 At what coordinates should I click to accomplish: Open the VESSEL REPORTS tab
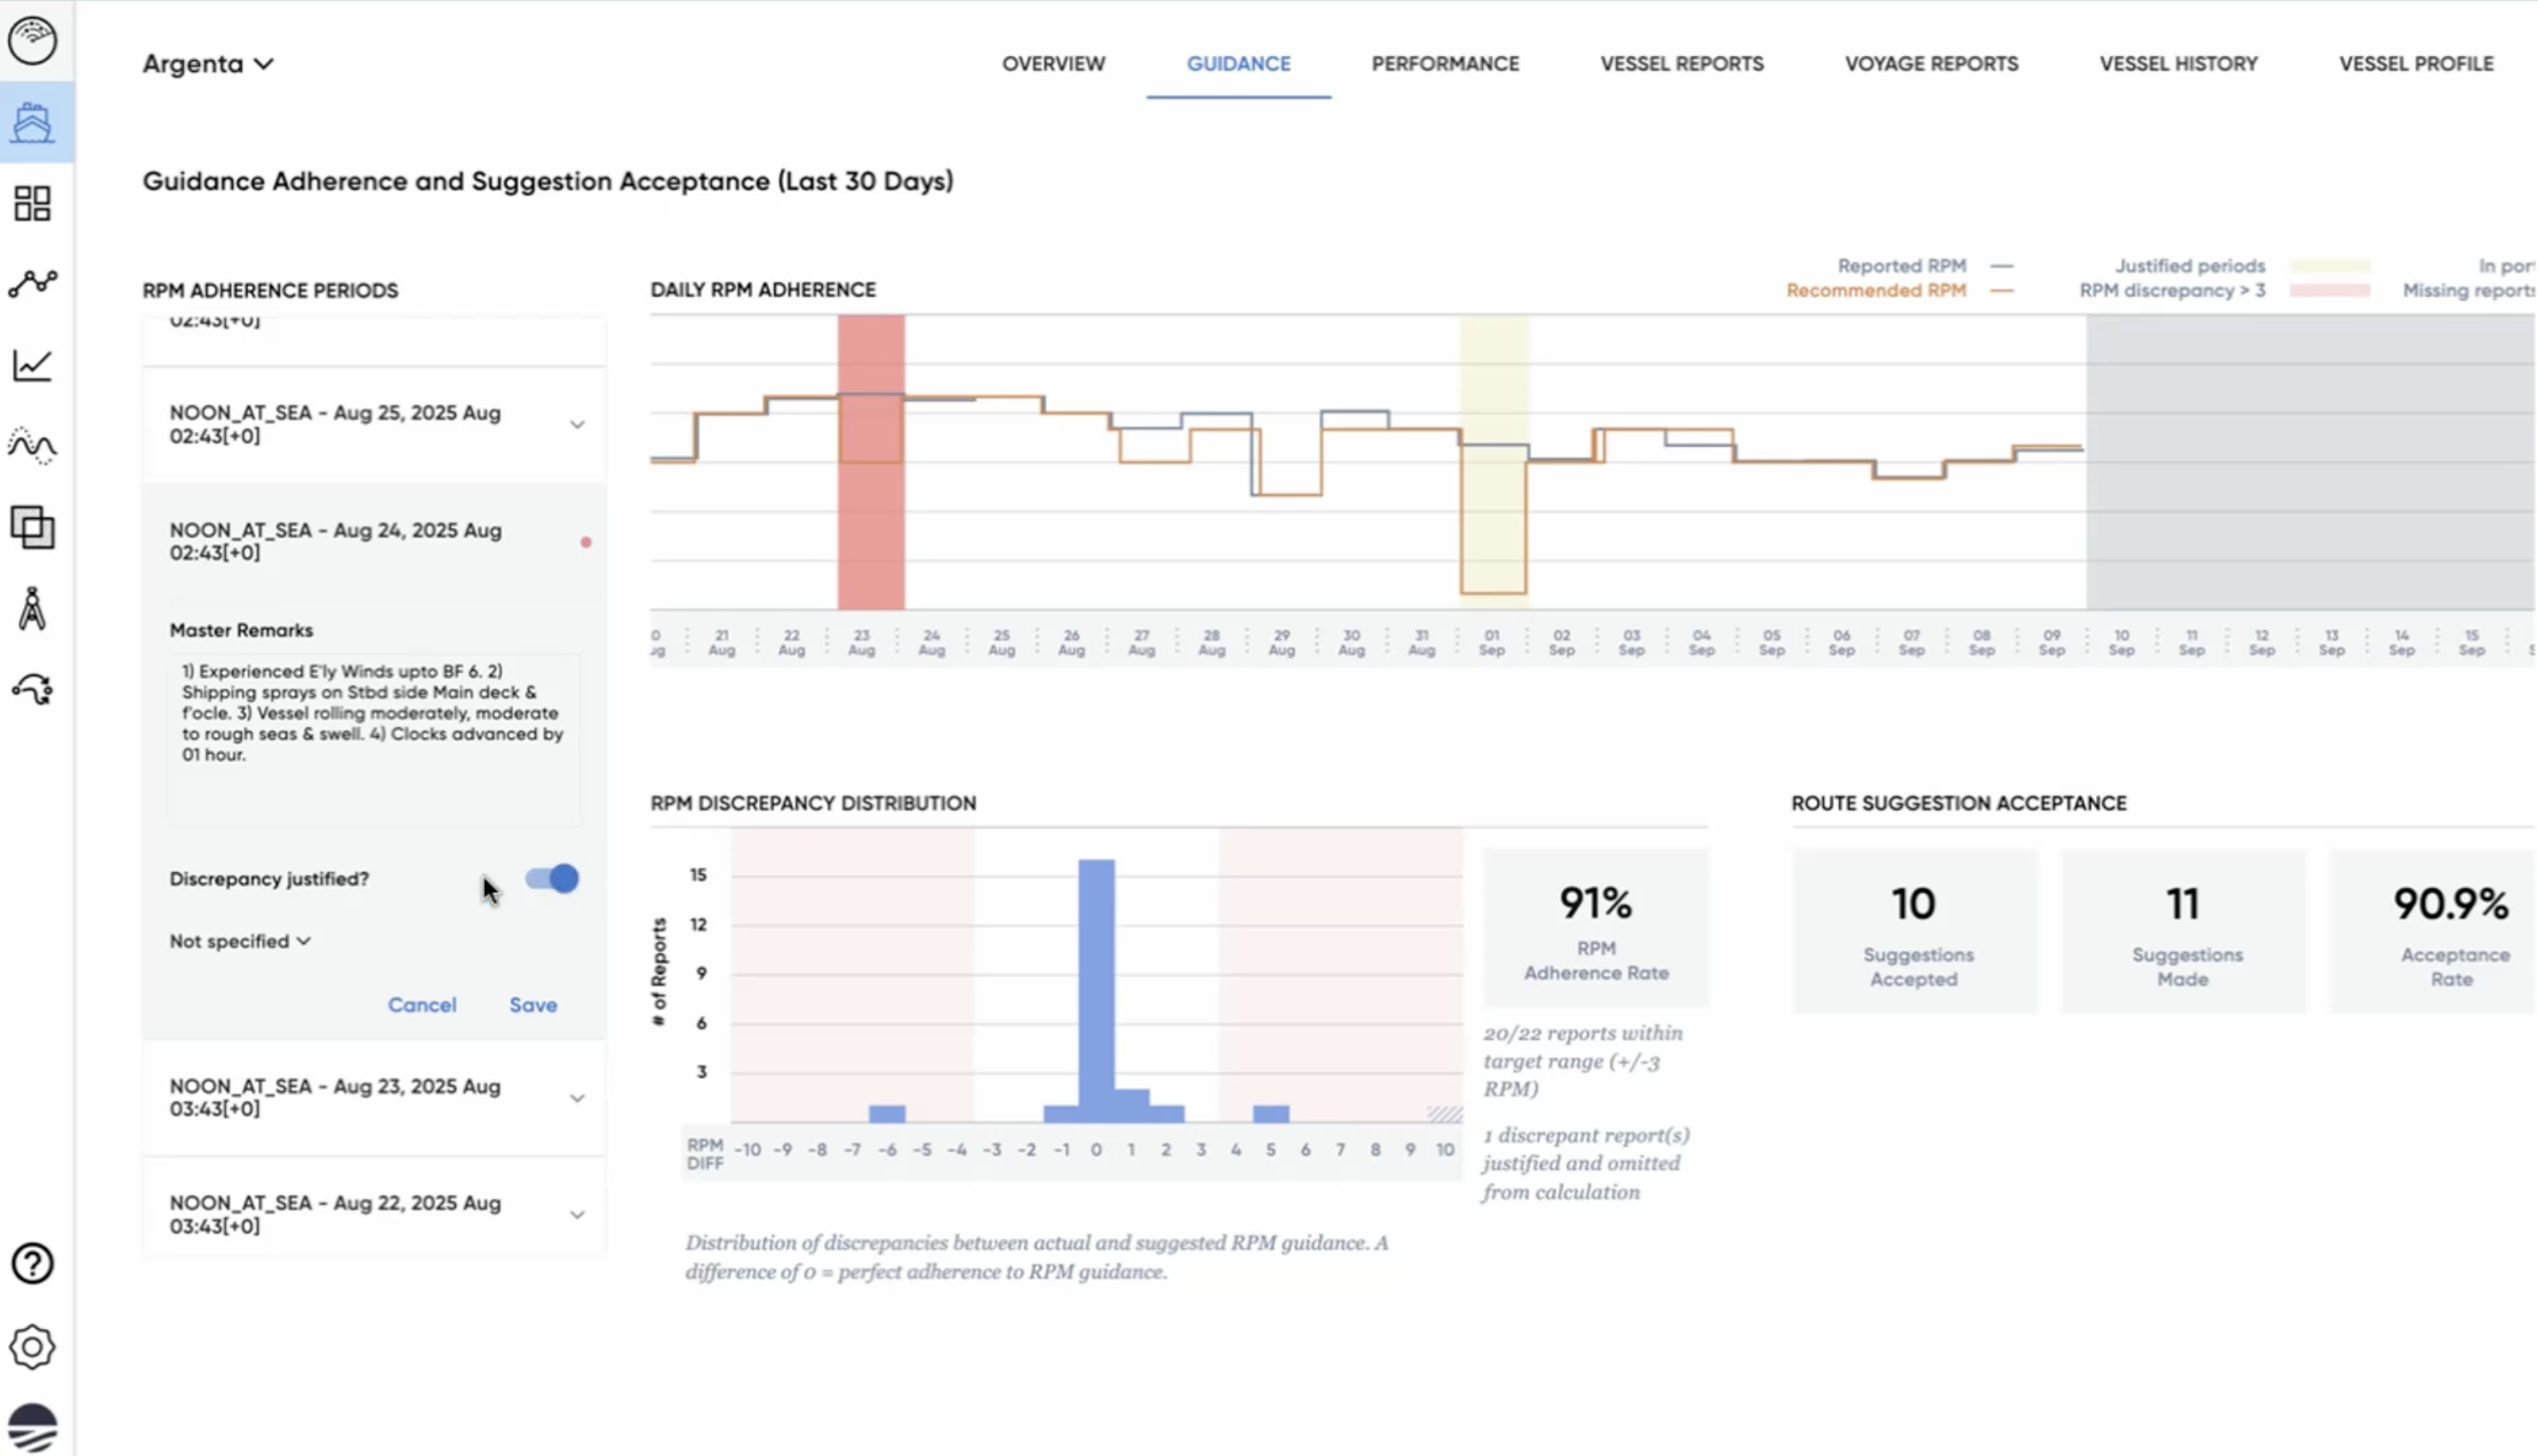[1682, 64]
